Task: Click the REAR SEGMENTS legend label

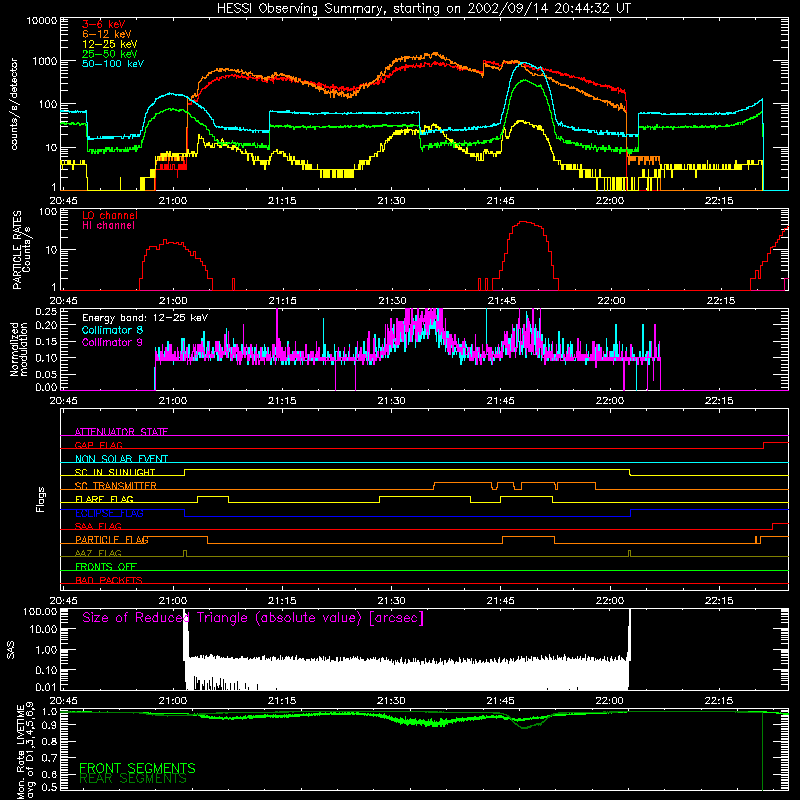Action: (x=133, y=779)
